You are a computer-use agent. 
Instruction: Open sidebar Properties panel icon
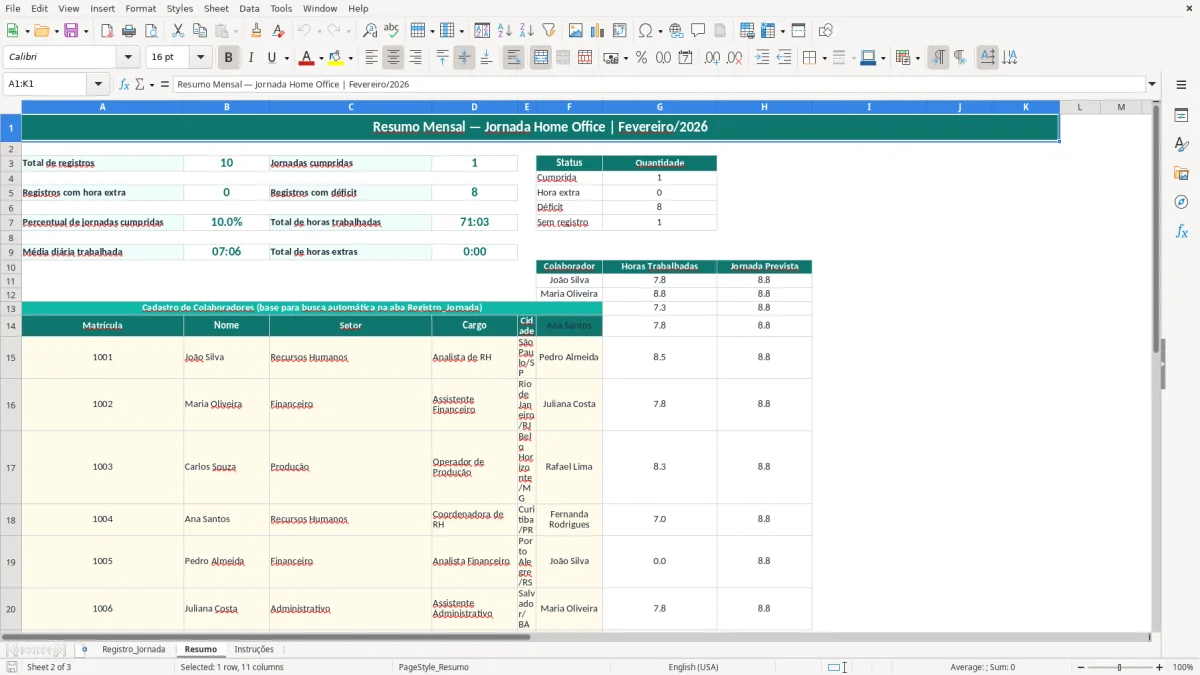click(1181, 116)
